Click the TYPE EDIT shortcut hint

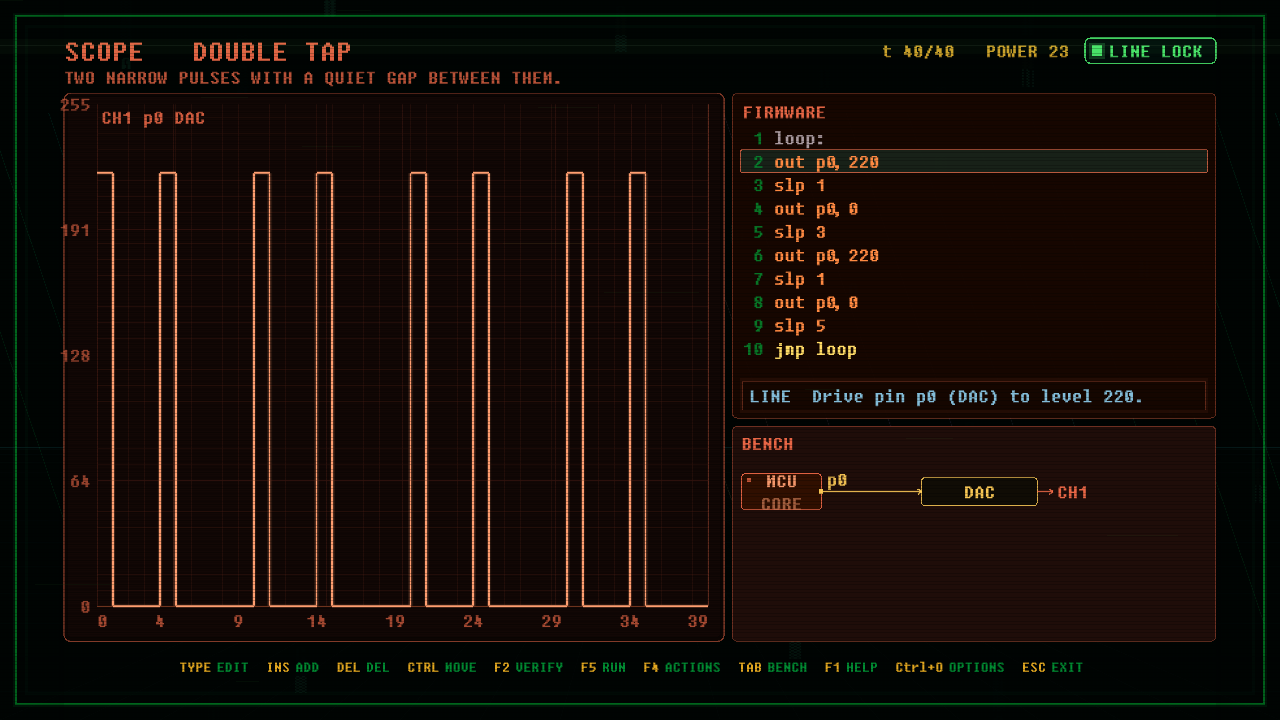[214, 667]
